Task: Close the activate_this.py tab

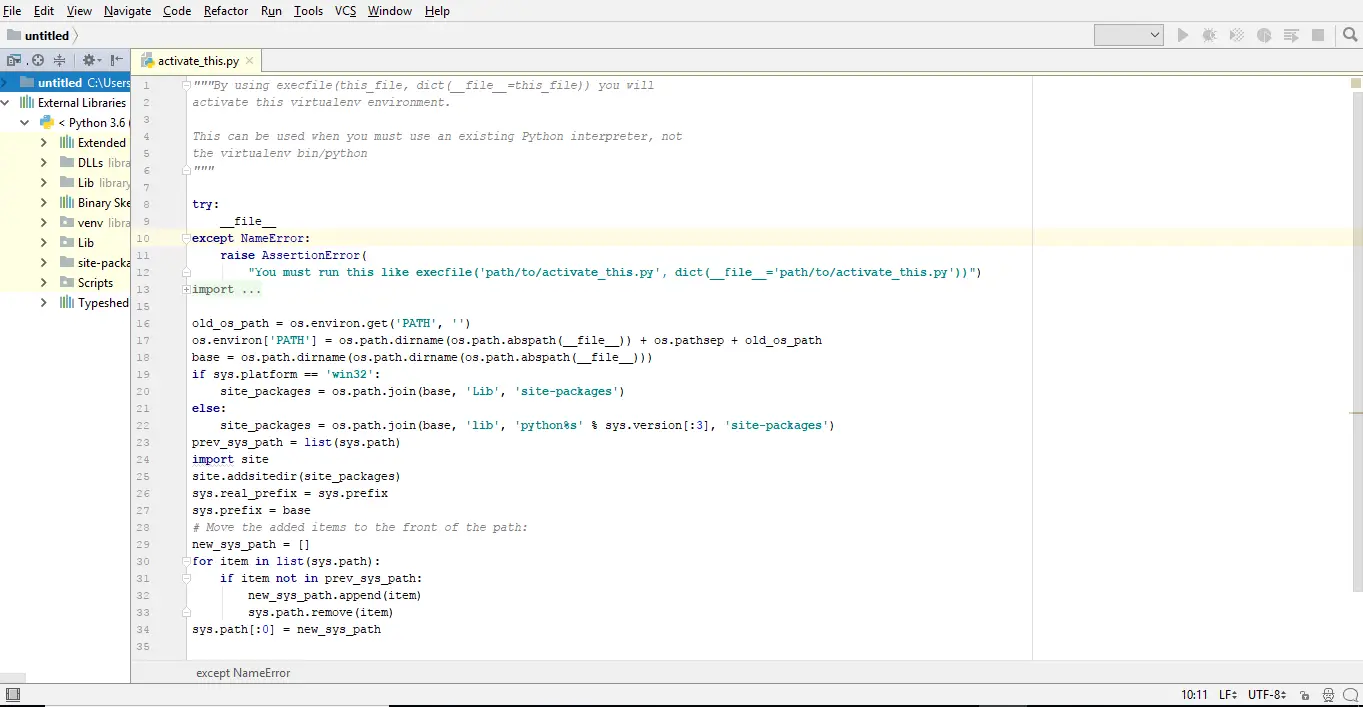Action: tap(250, 61)
